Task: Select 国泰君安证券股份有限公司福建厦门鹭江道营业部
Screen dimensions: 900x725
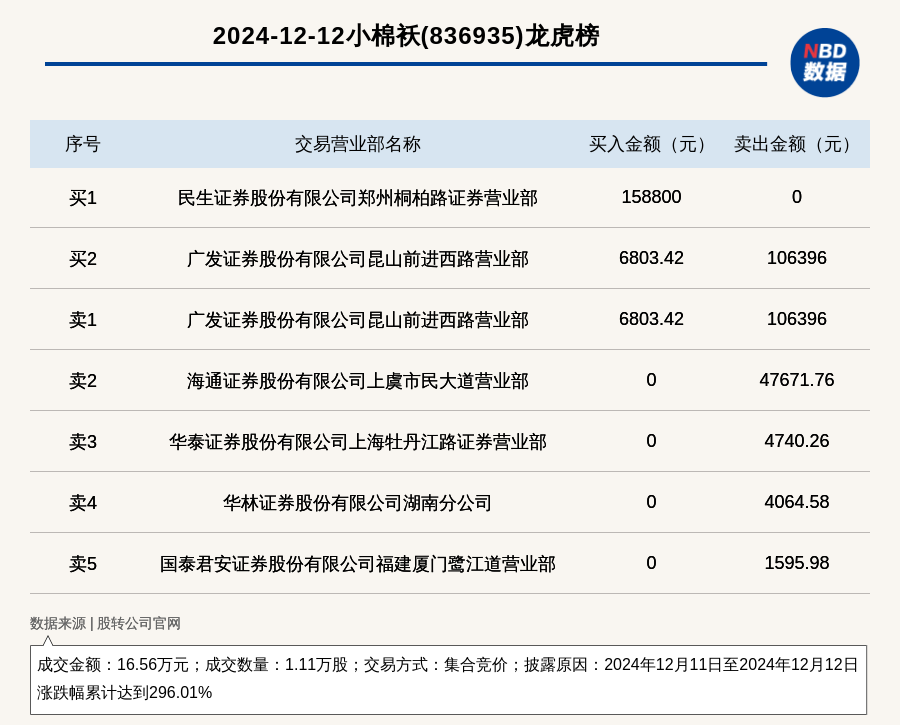Action: [x=358, y=564]
